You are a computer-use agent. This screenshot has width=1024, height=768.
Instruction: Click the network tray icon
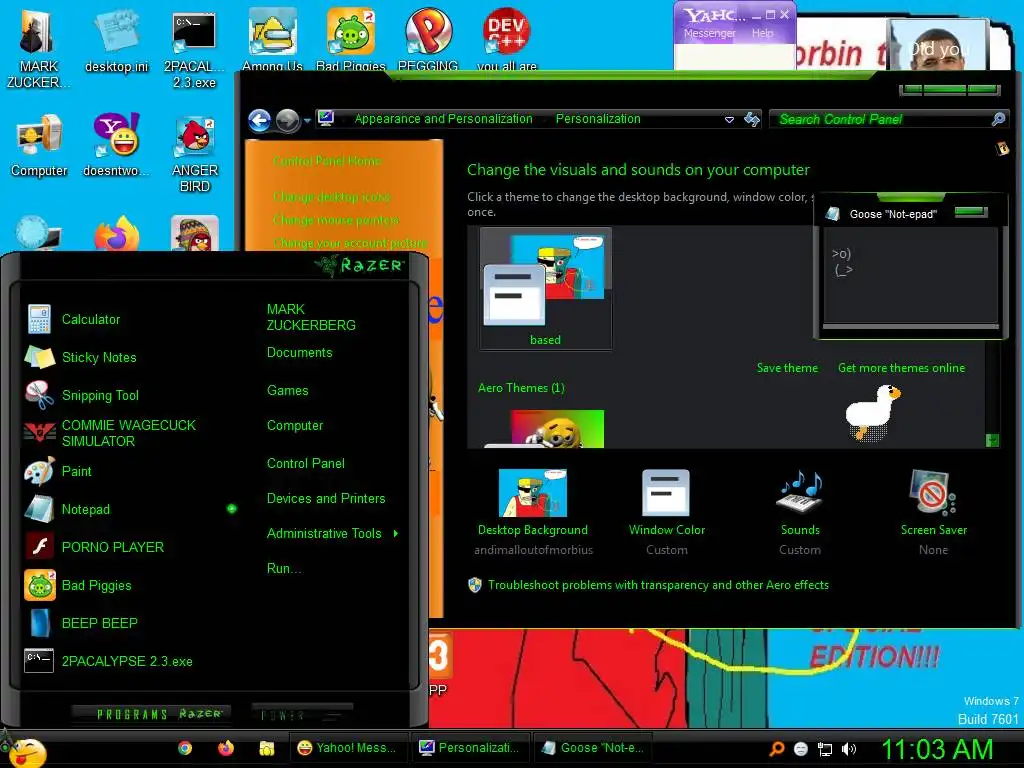[825, 749]
